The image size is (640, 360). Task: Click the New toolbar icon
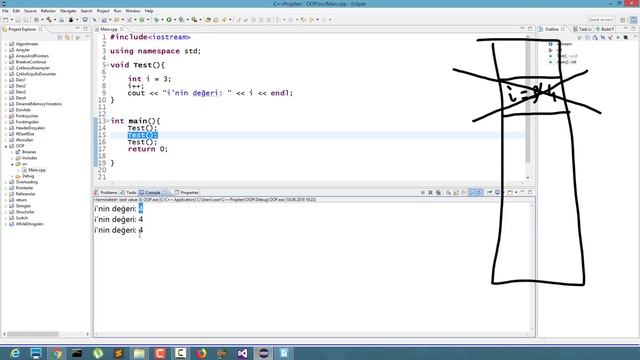tap(6, 20)
